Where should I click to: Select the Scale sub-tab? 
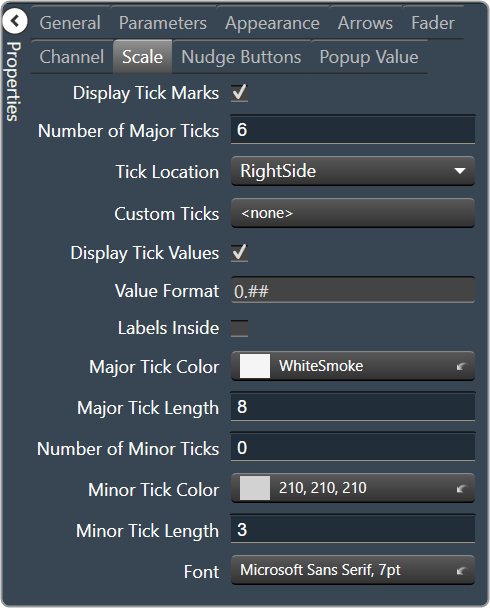coord(142,57)
